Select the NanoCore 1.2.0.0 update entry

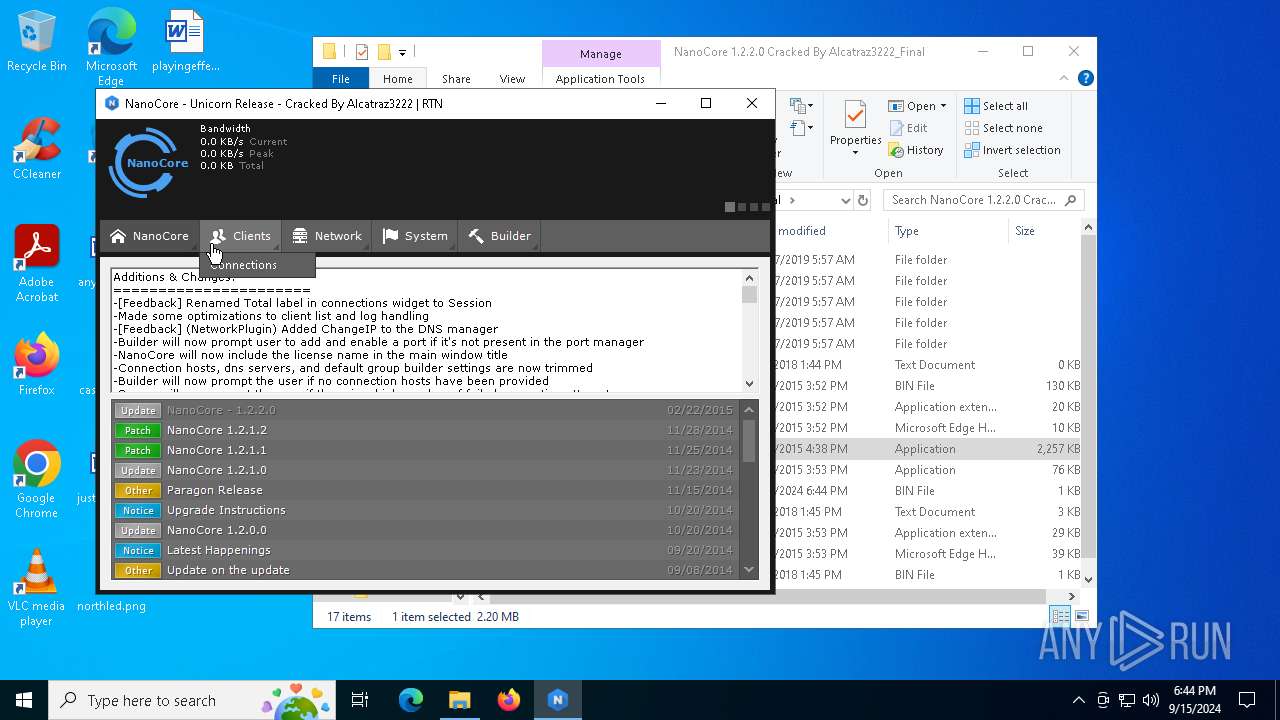[x=426, y=530]
